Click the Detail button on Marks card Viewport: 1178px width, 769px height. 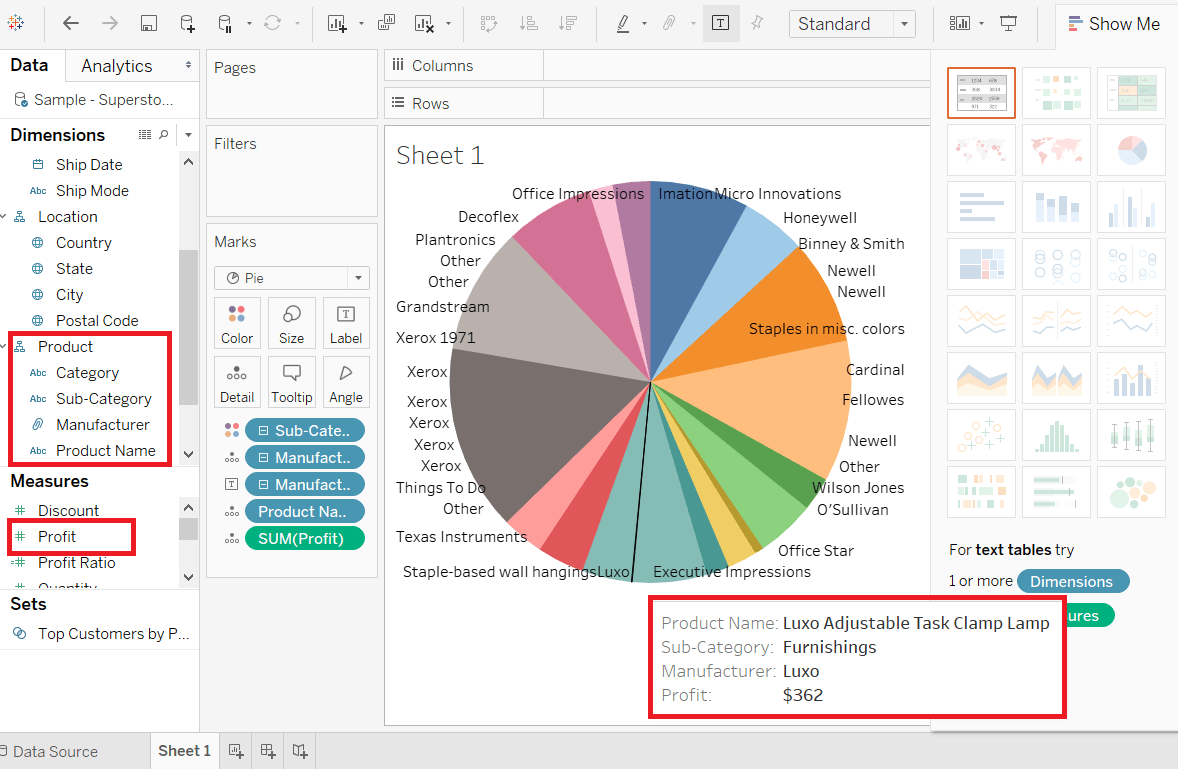pyautogui.click(x=237, y=383)
